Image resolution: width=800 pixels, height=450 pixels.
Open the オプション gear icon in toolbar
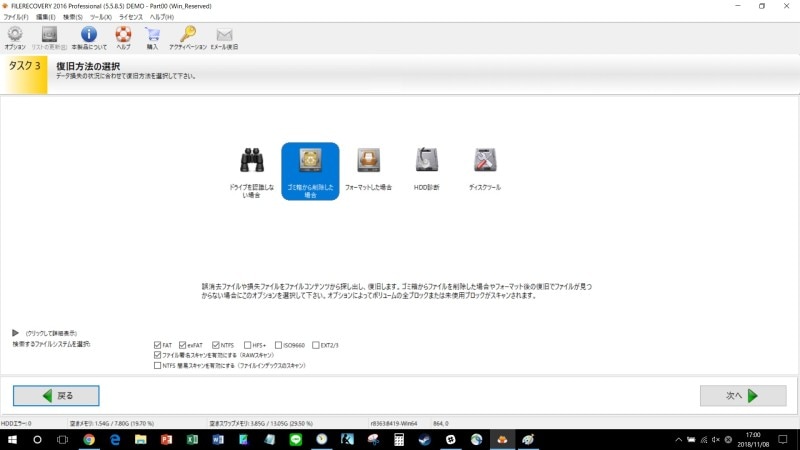14,35
